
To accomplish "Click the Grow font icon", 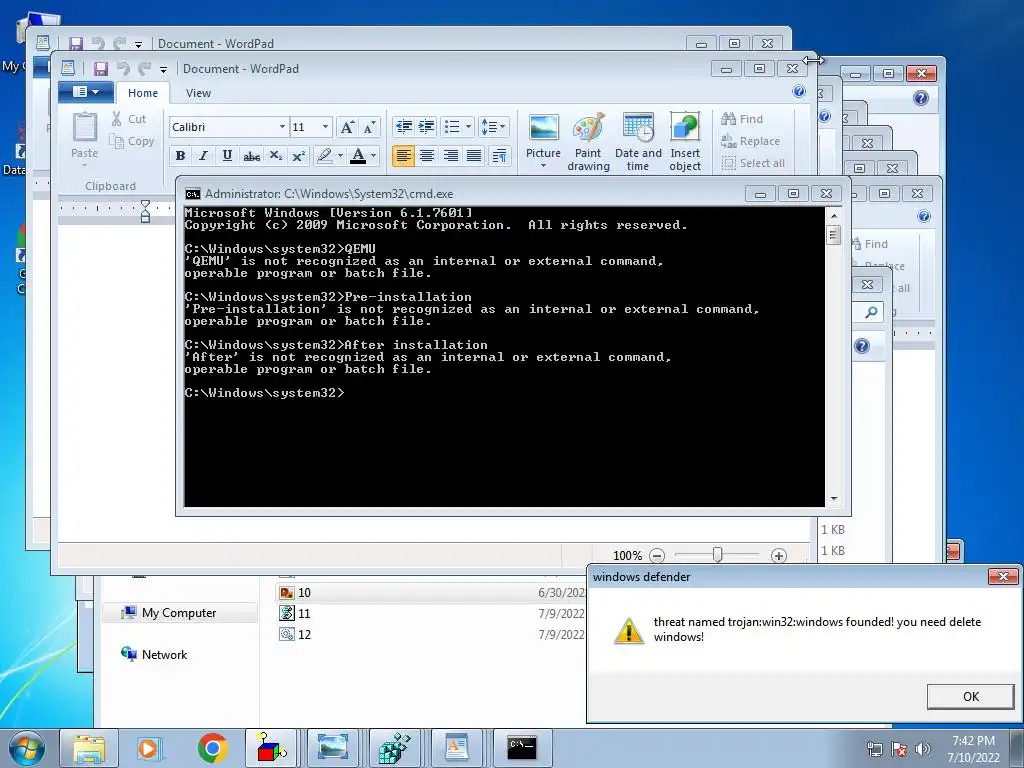I will click(347, 127).
